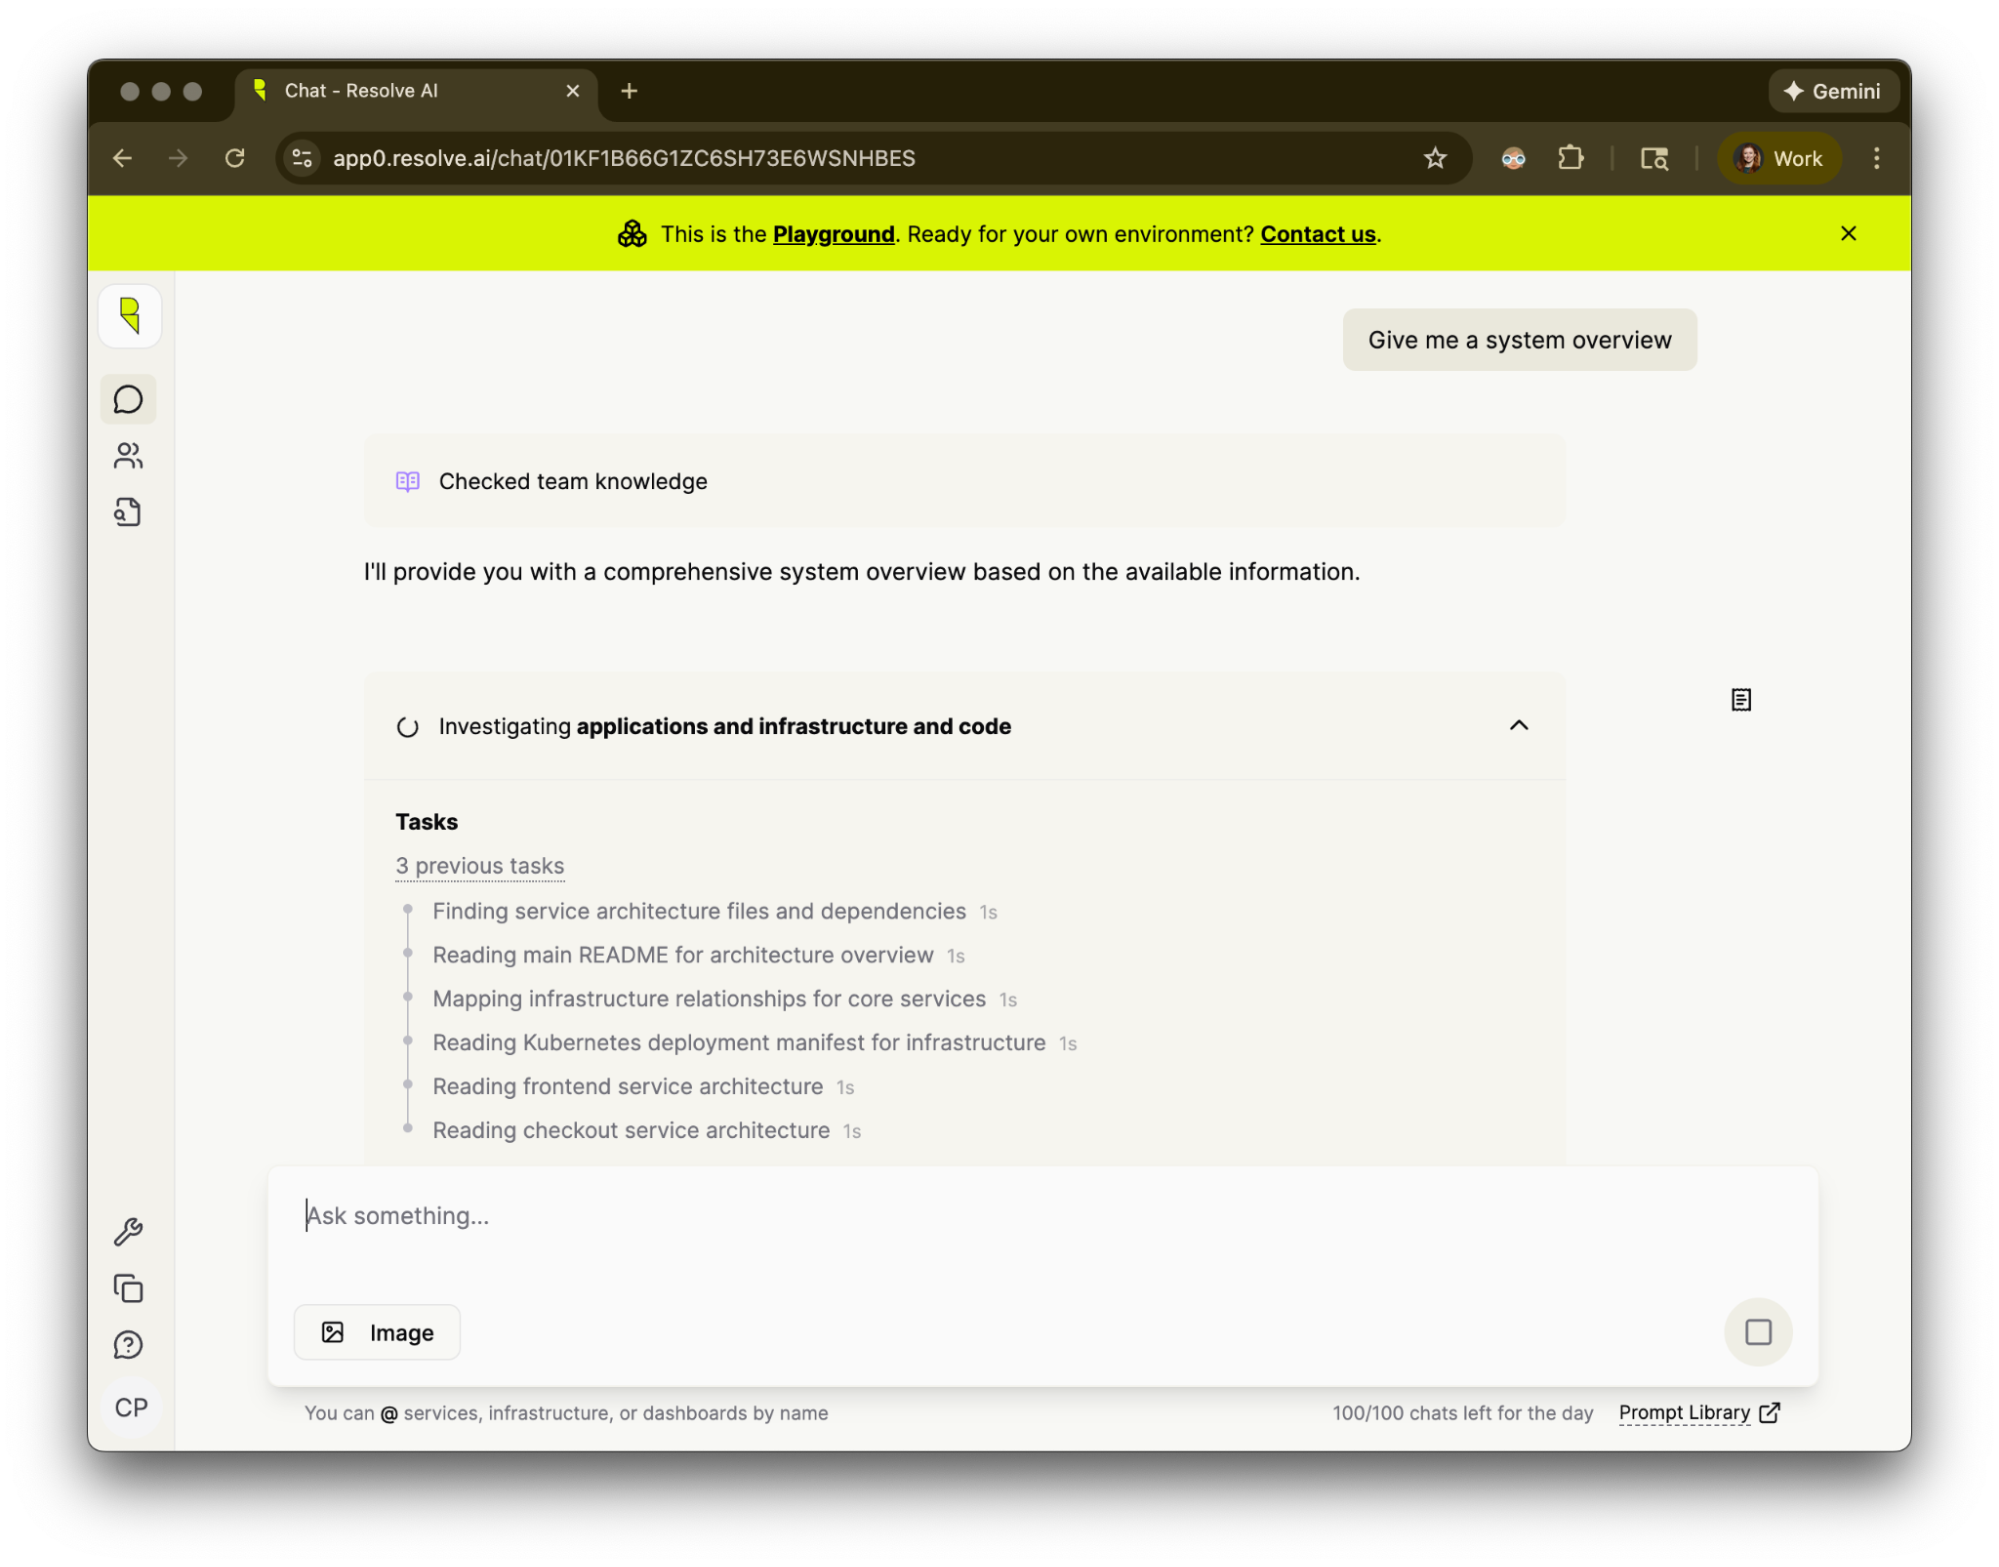The height and width of the screenshot is (1567, 1999).
Task: Follow the Contact us link
Action: [1317, 234]
